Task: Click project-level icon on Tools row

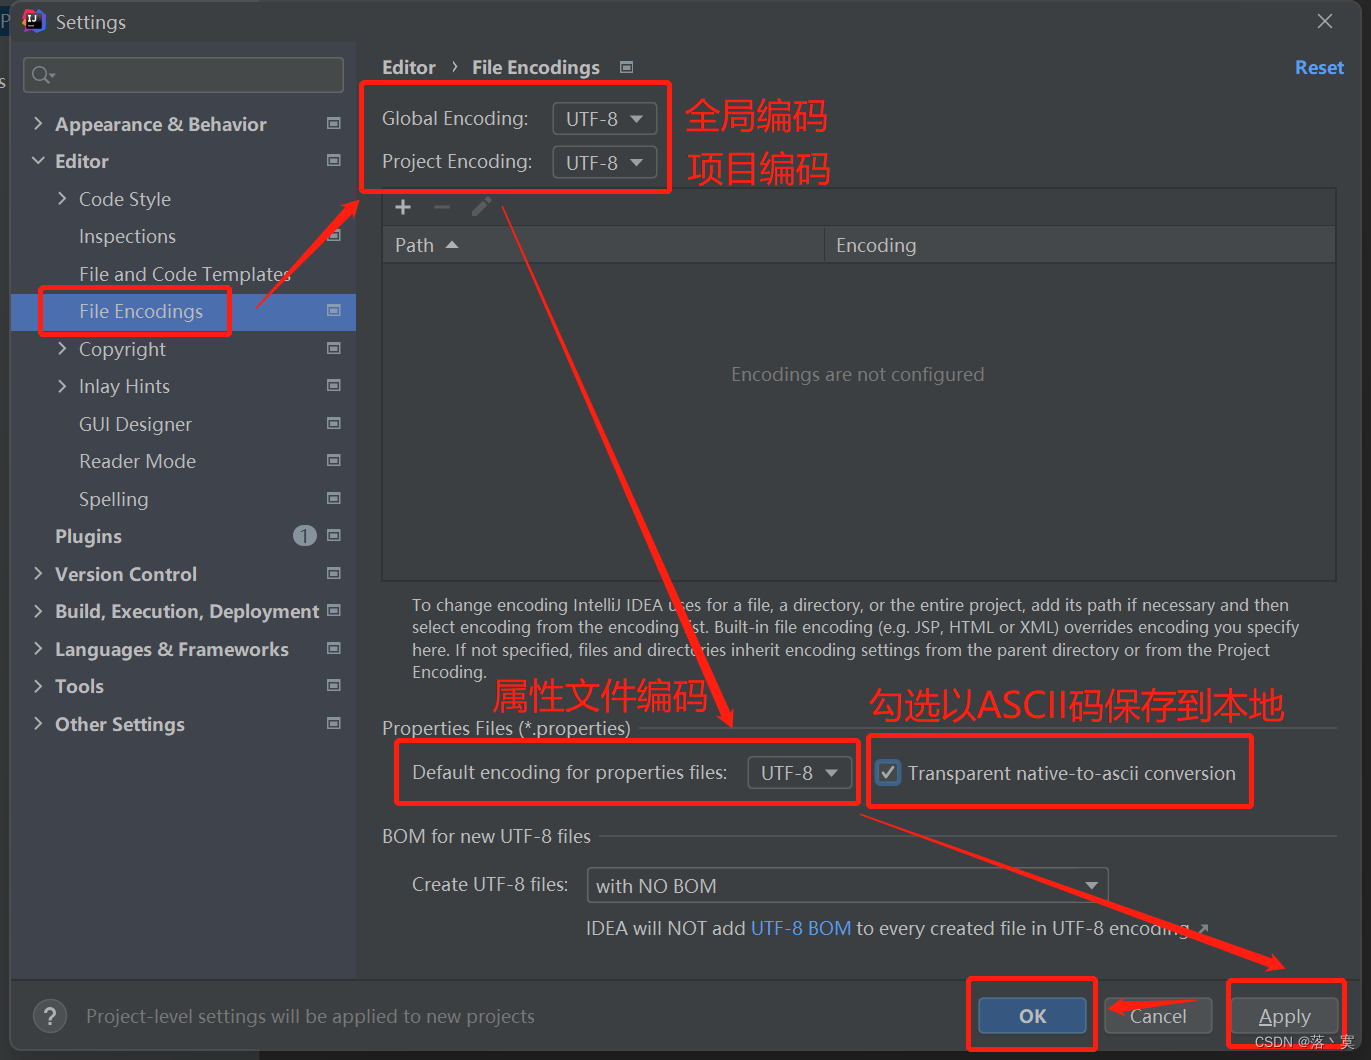Action: (x=334, y=686)
